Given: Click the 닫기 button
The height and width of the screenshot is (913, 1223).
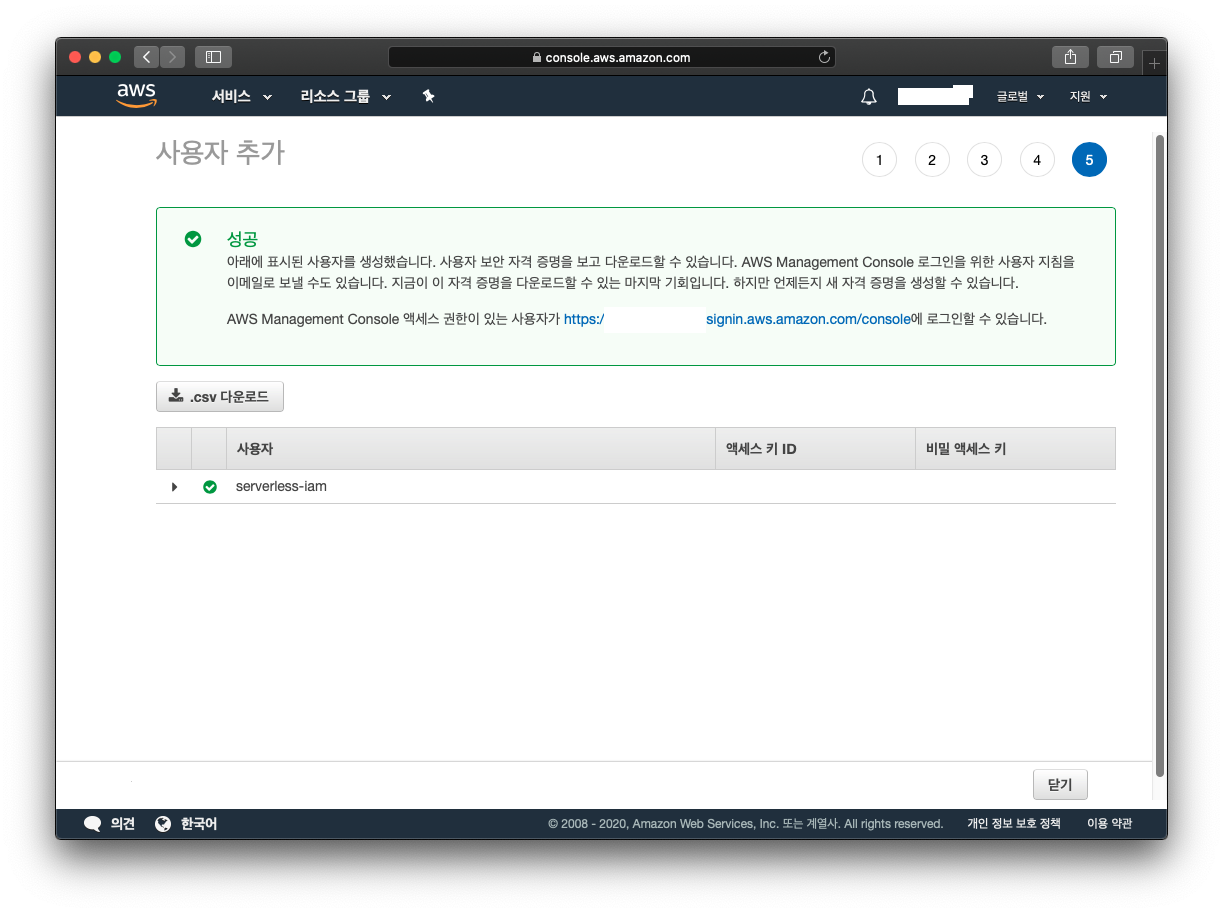Looking at the screenshot, I should click(x=1059, y=784).
